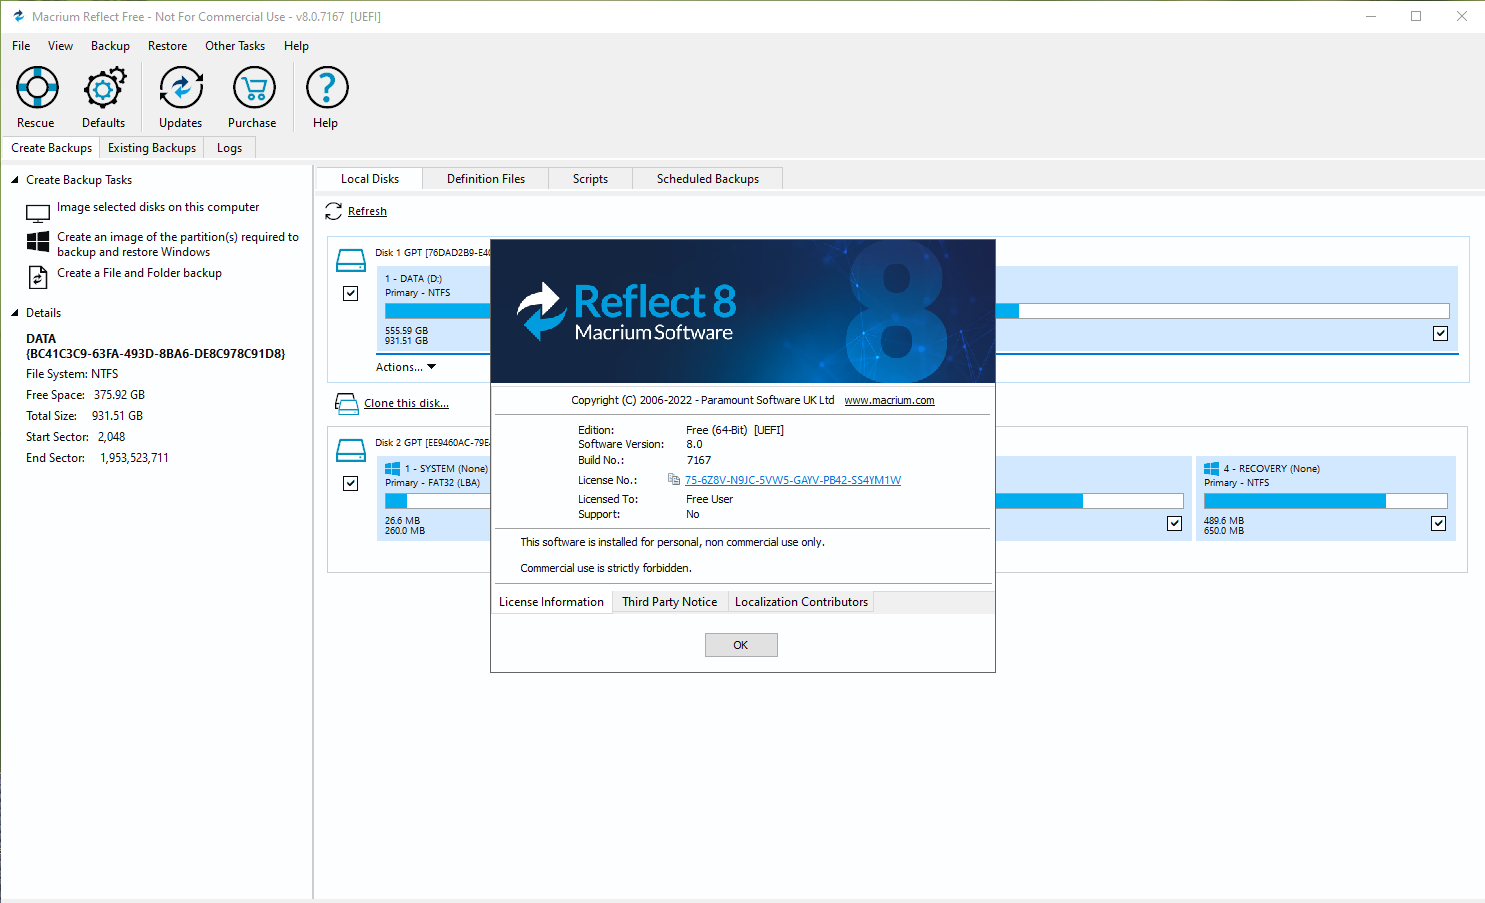1485x903 pixels.
Task: Open the File menu
Action: pyautogui.click(x=21, y=46)
